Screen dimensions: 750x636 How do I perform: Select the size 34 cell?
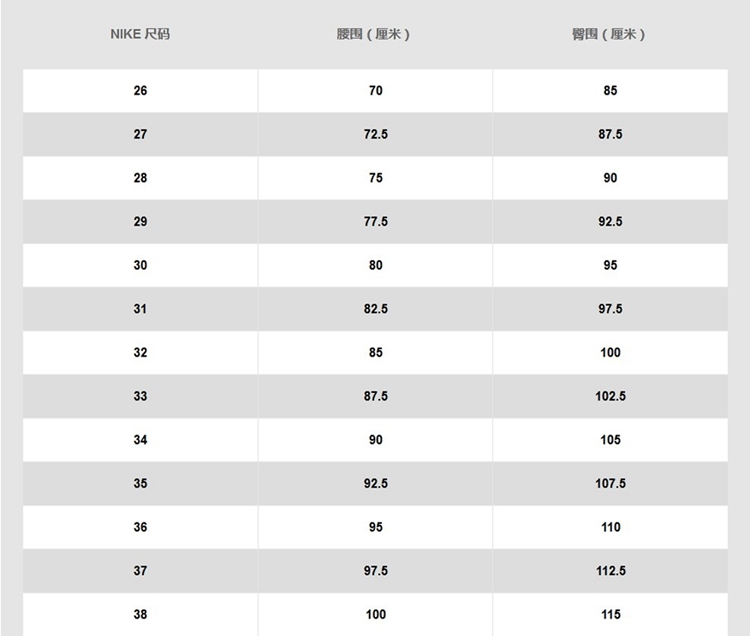(x=140, y=440)
